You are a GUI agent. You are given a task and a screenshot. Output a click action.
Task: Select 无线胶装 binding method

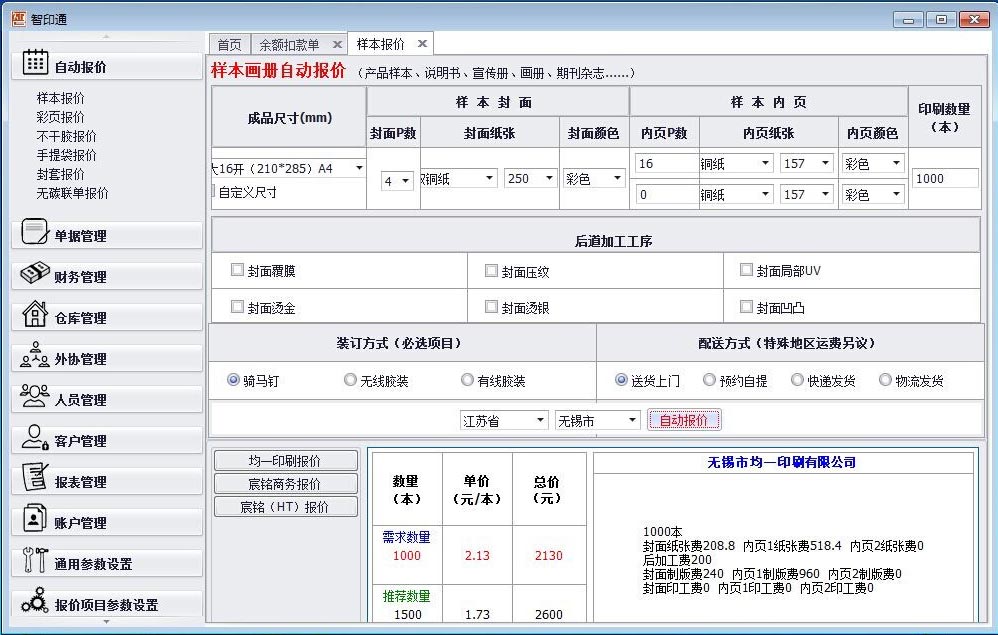click(350, 380)
